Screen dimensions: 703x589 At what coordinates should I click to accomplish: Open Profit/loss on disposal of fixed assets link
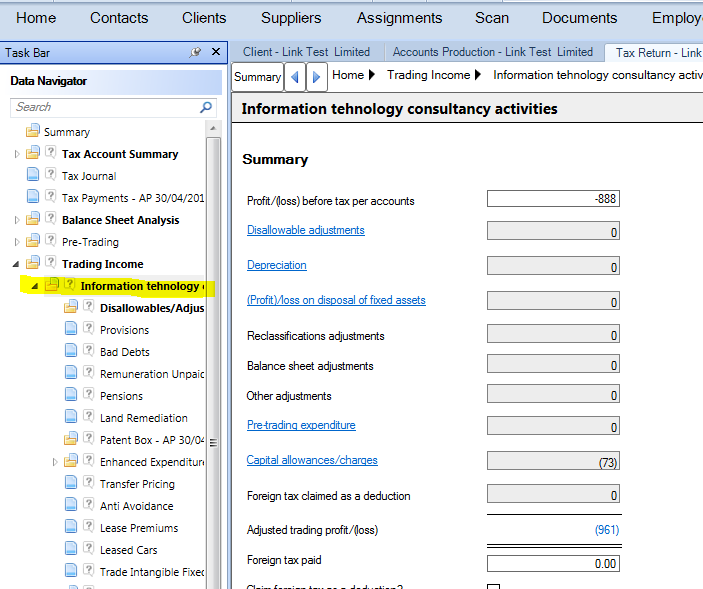click(336, 300)
